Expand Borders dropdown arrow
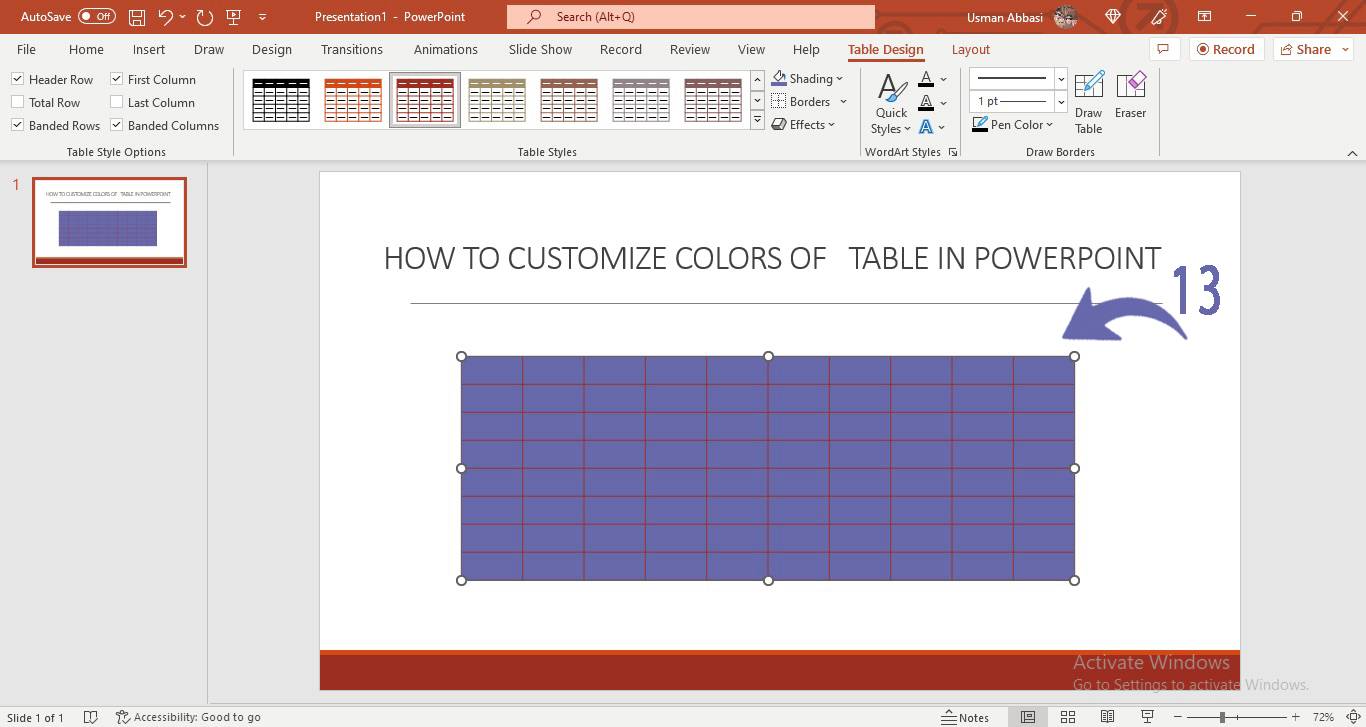 [843, 102]
